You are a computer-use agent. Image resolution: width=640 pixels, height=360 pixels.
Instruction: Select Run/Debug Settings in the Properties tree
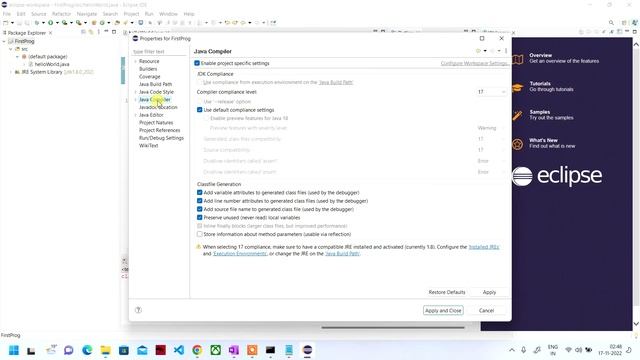(x=161, y=138)
